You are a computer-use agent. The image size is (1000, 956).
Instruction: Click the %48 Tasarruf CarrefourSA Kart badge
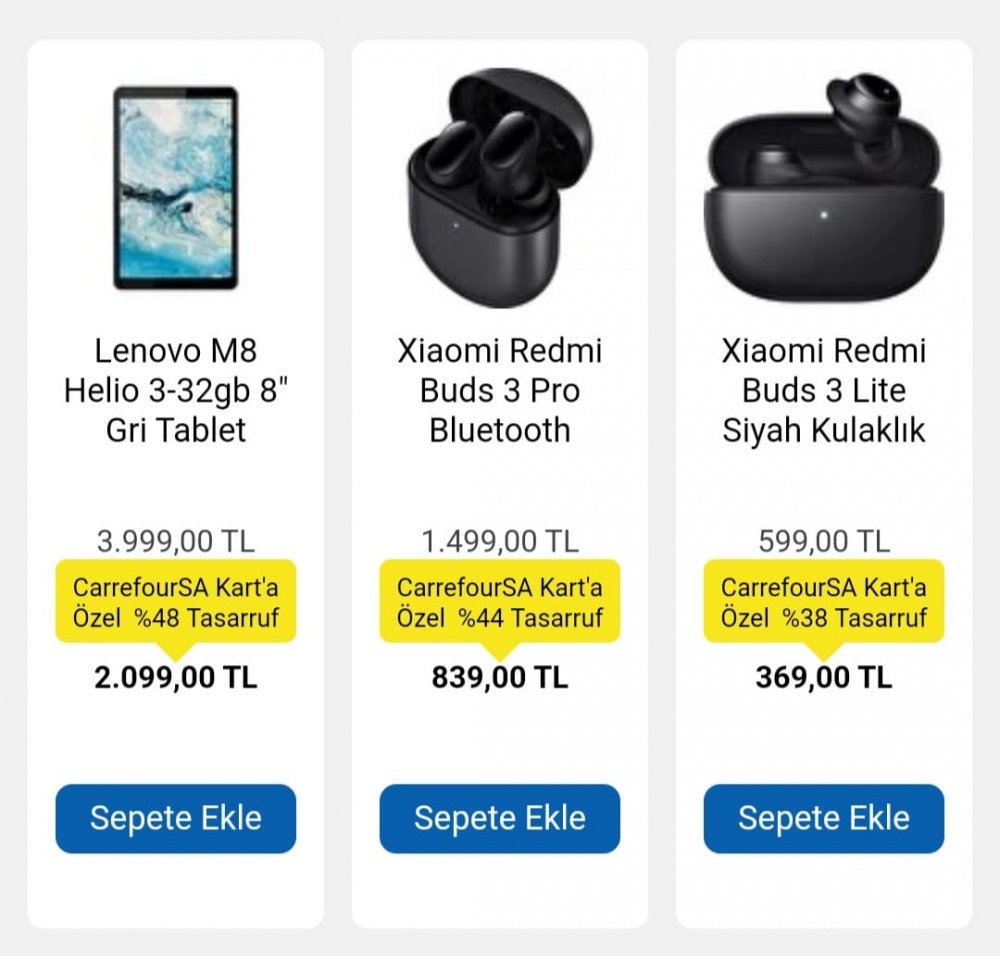(176, 602)
